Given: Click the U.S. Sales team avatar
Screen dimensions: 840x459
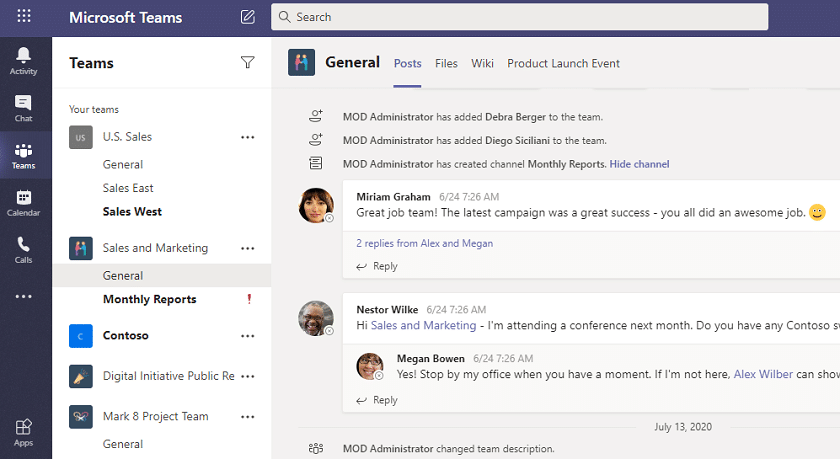Looking at the screenshot, I should pos(80,137).
